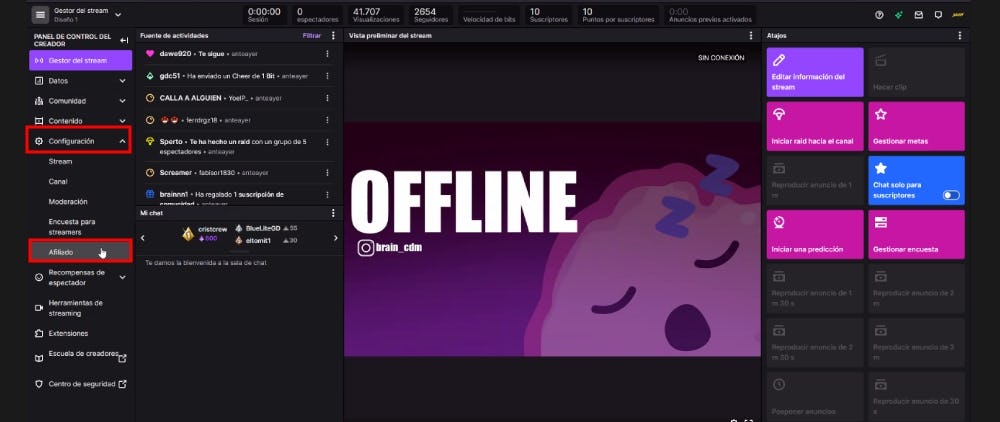This screenshot has height=422, width=1000.
Task: Click the Comunidad people icon
Action: (x=38, y=101)
